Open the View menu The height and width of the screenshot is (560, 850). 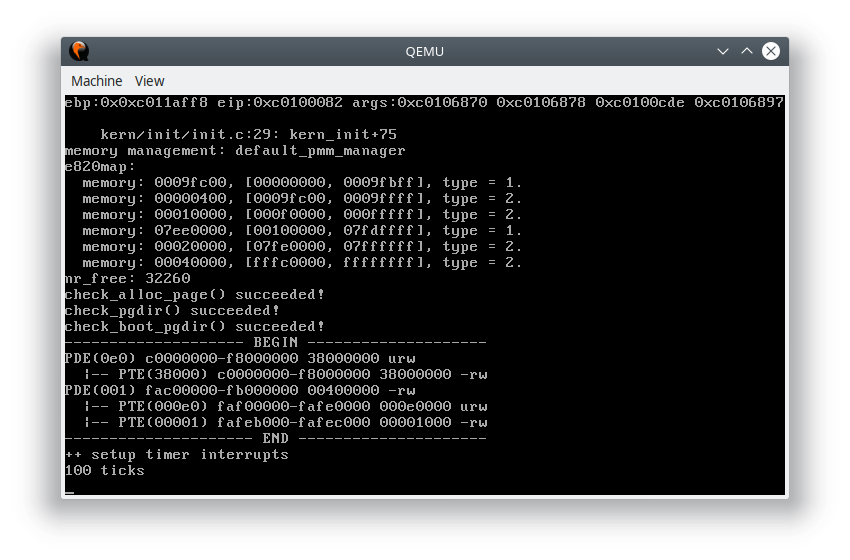149,81
